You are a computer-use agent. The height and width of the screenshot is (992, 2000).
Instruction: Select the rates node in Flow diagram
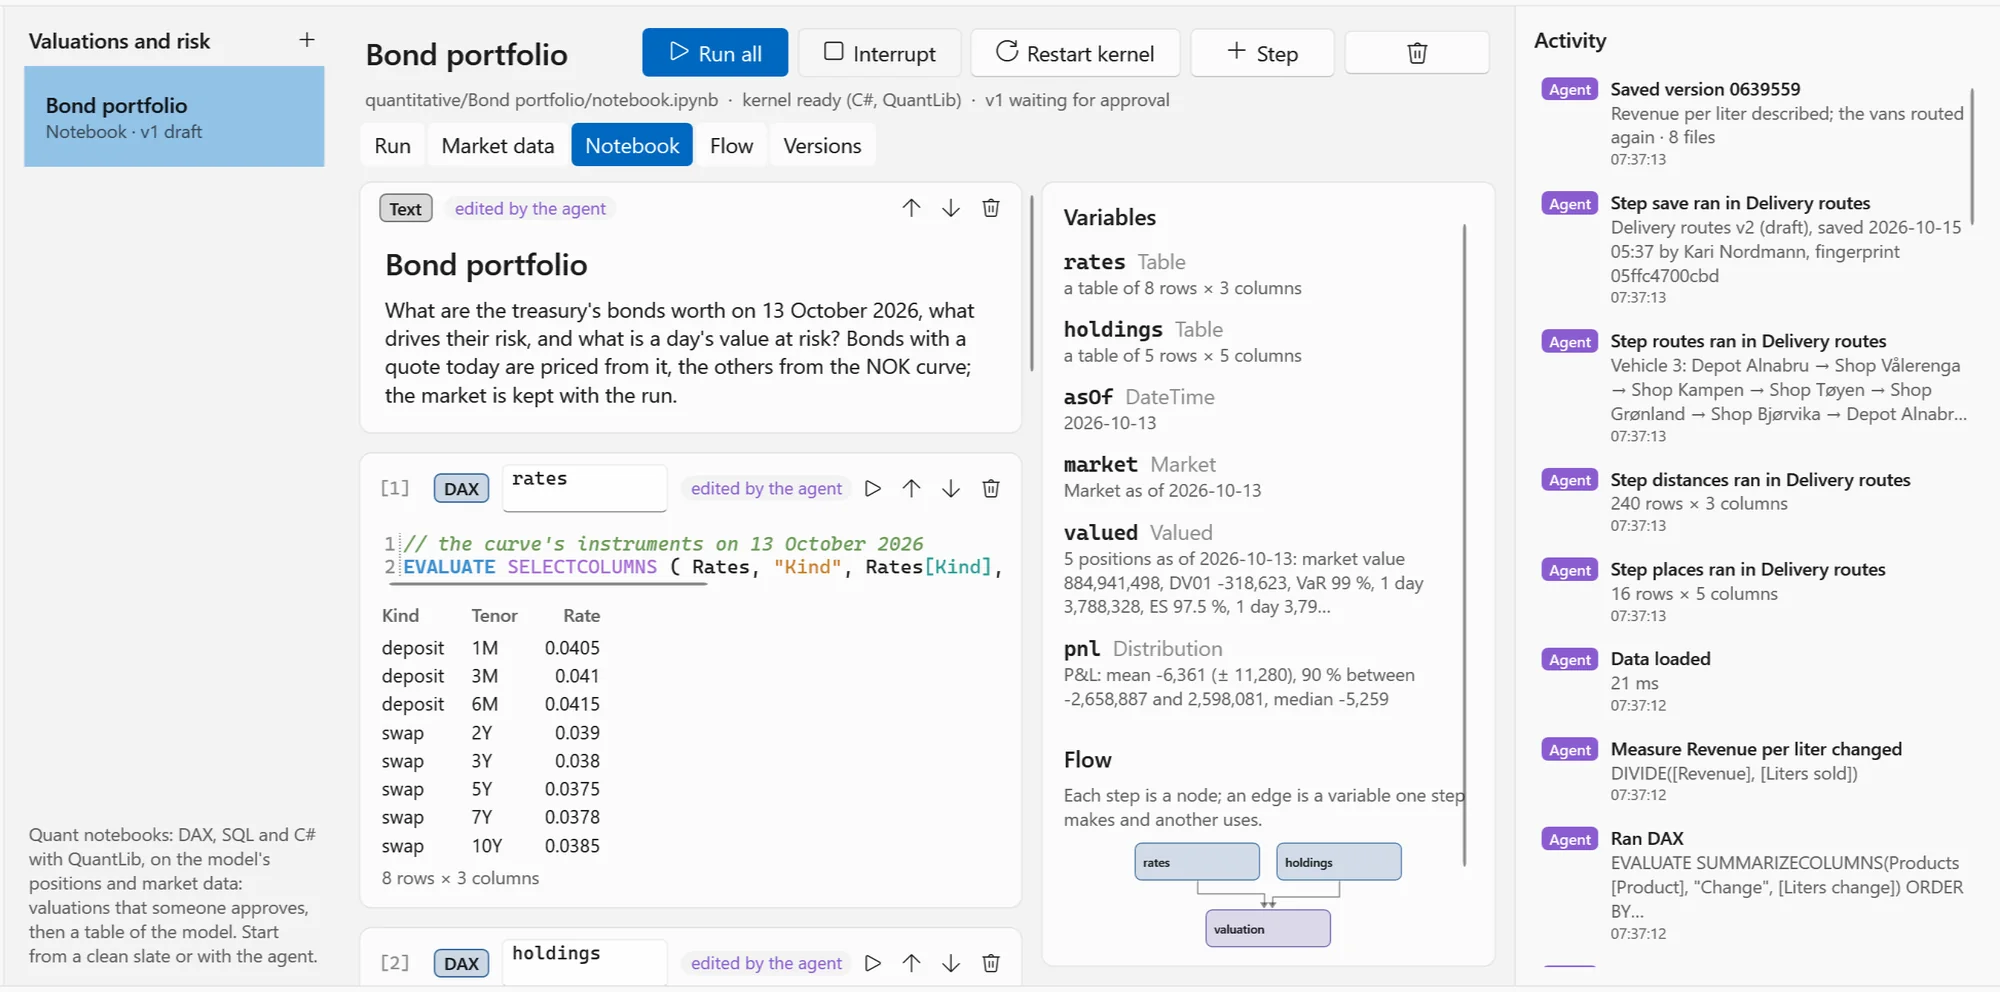pos(1197,862)
